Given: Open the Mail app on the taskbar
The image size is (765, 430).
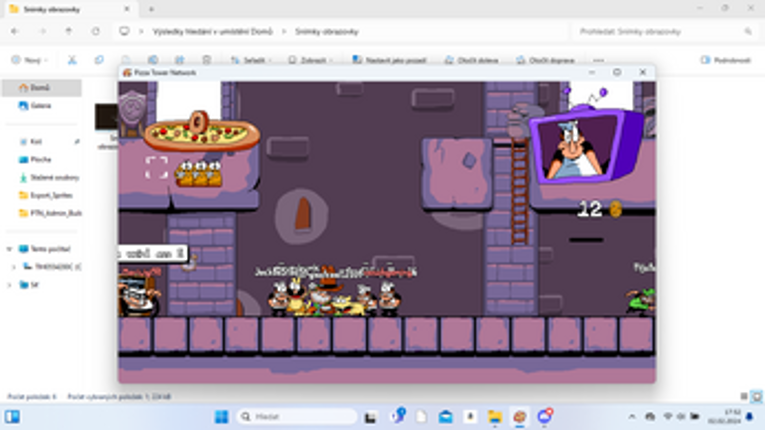Looking at the screenshot, I should (x=445, y=416).
